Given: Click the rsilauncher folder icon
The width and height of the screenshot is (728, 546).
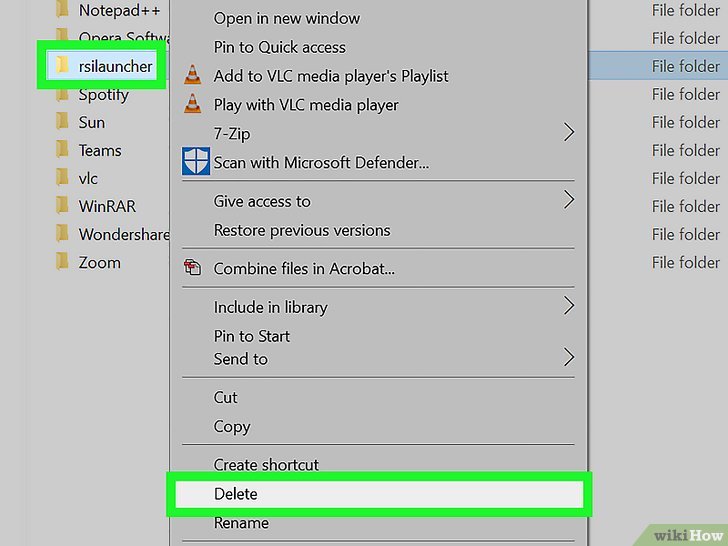Looking at the screenshot, I should [x=62, y=66].
